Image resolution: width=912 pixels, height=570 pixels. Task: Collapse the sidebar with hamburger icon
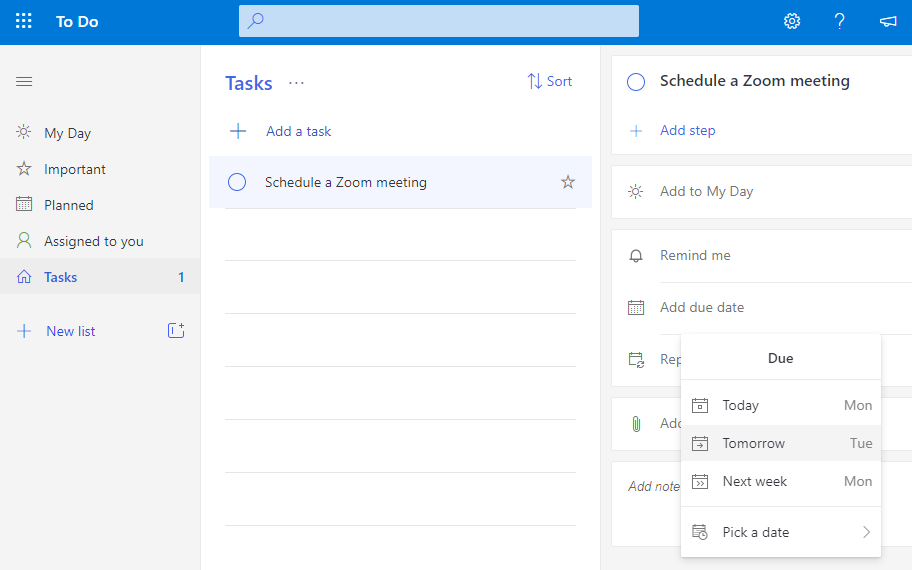24,81
